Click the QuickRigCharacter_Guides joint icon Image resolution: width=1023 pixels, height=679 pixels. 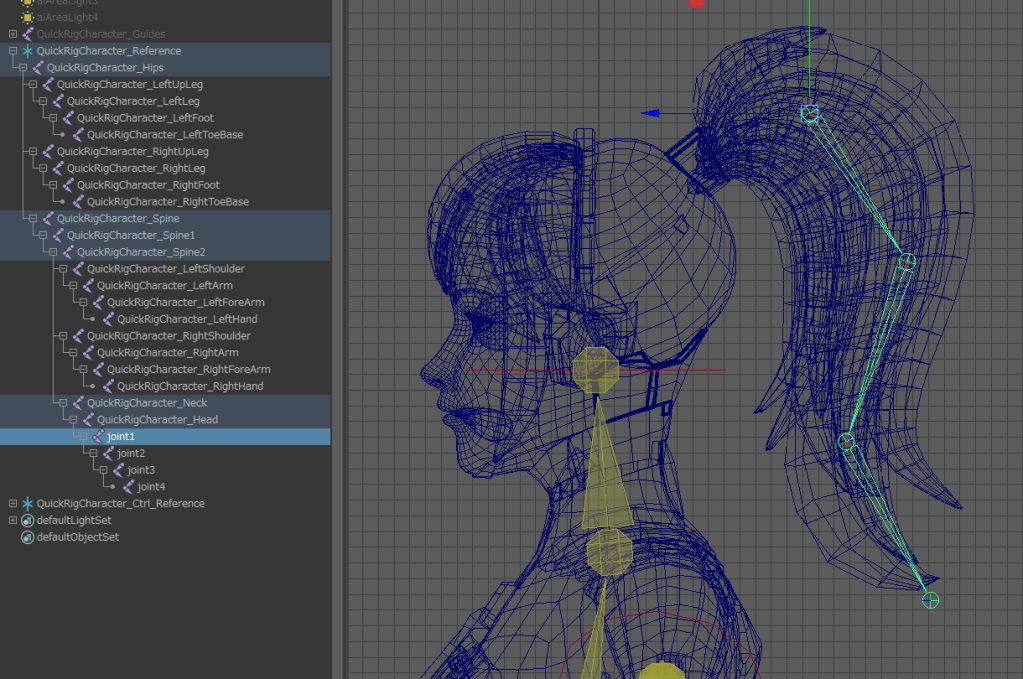tap(28, 34)
